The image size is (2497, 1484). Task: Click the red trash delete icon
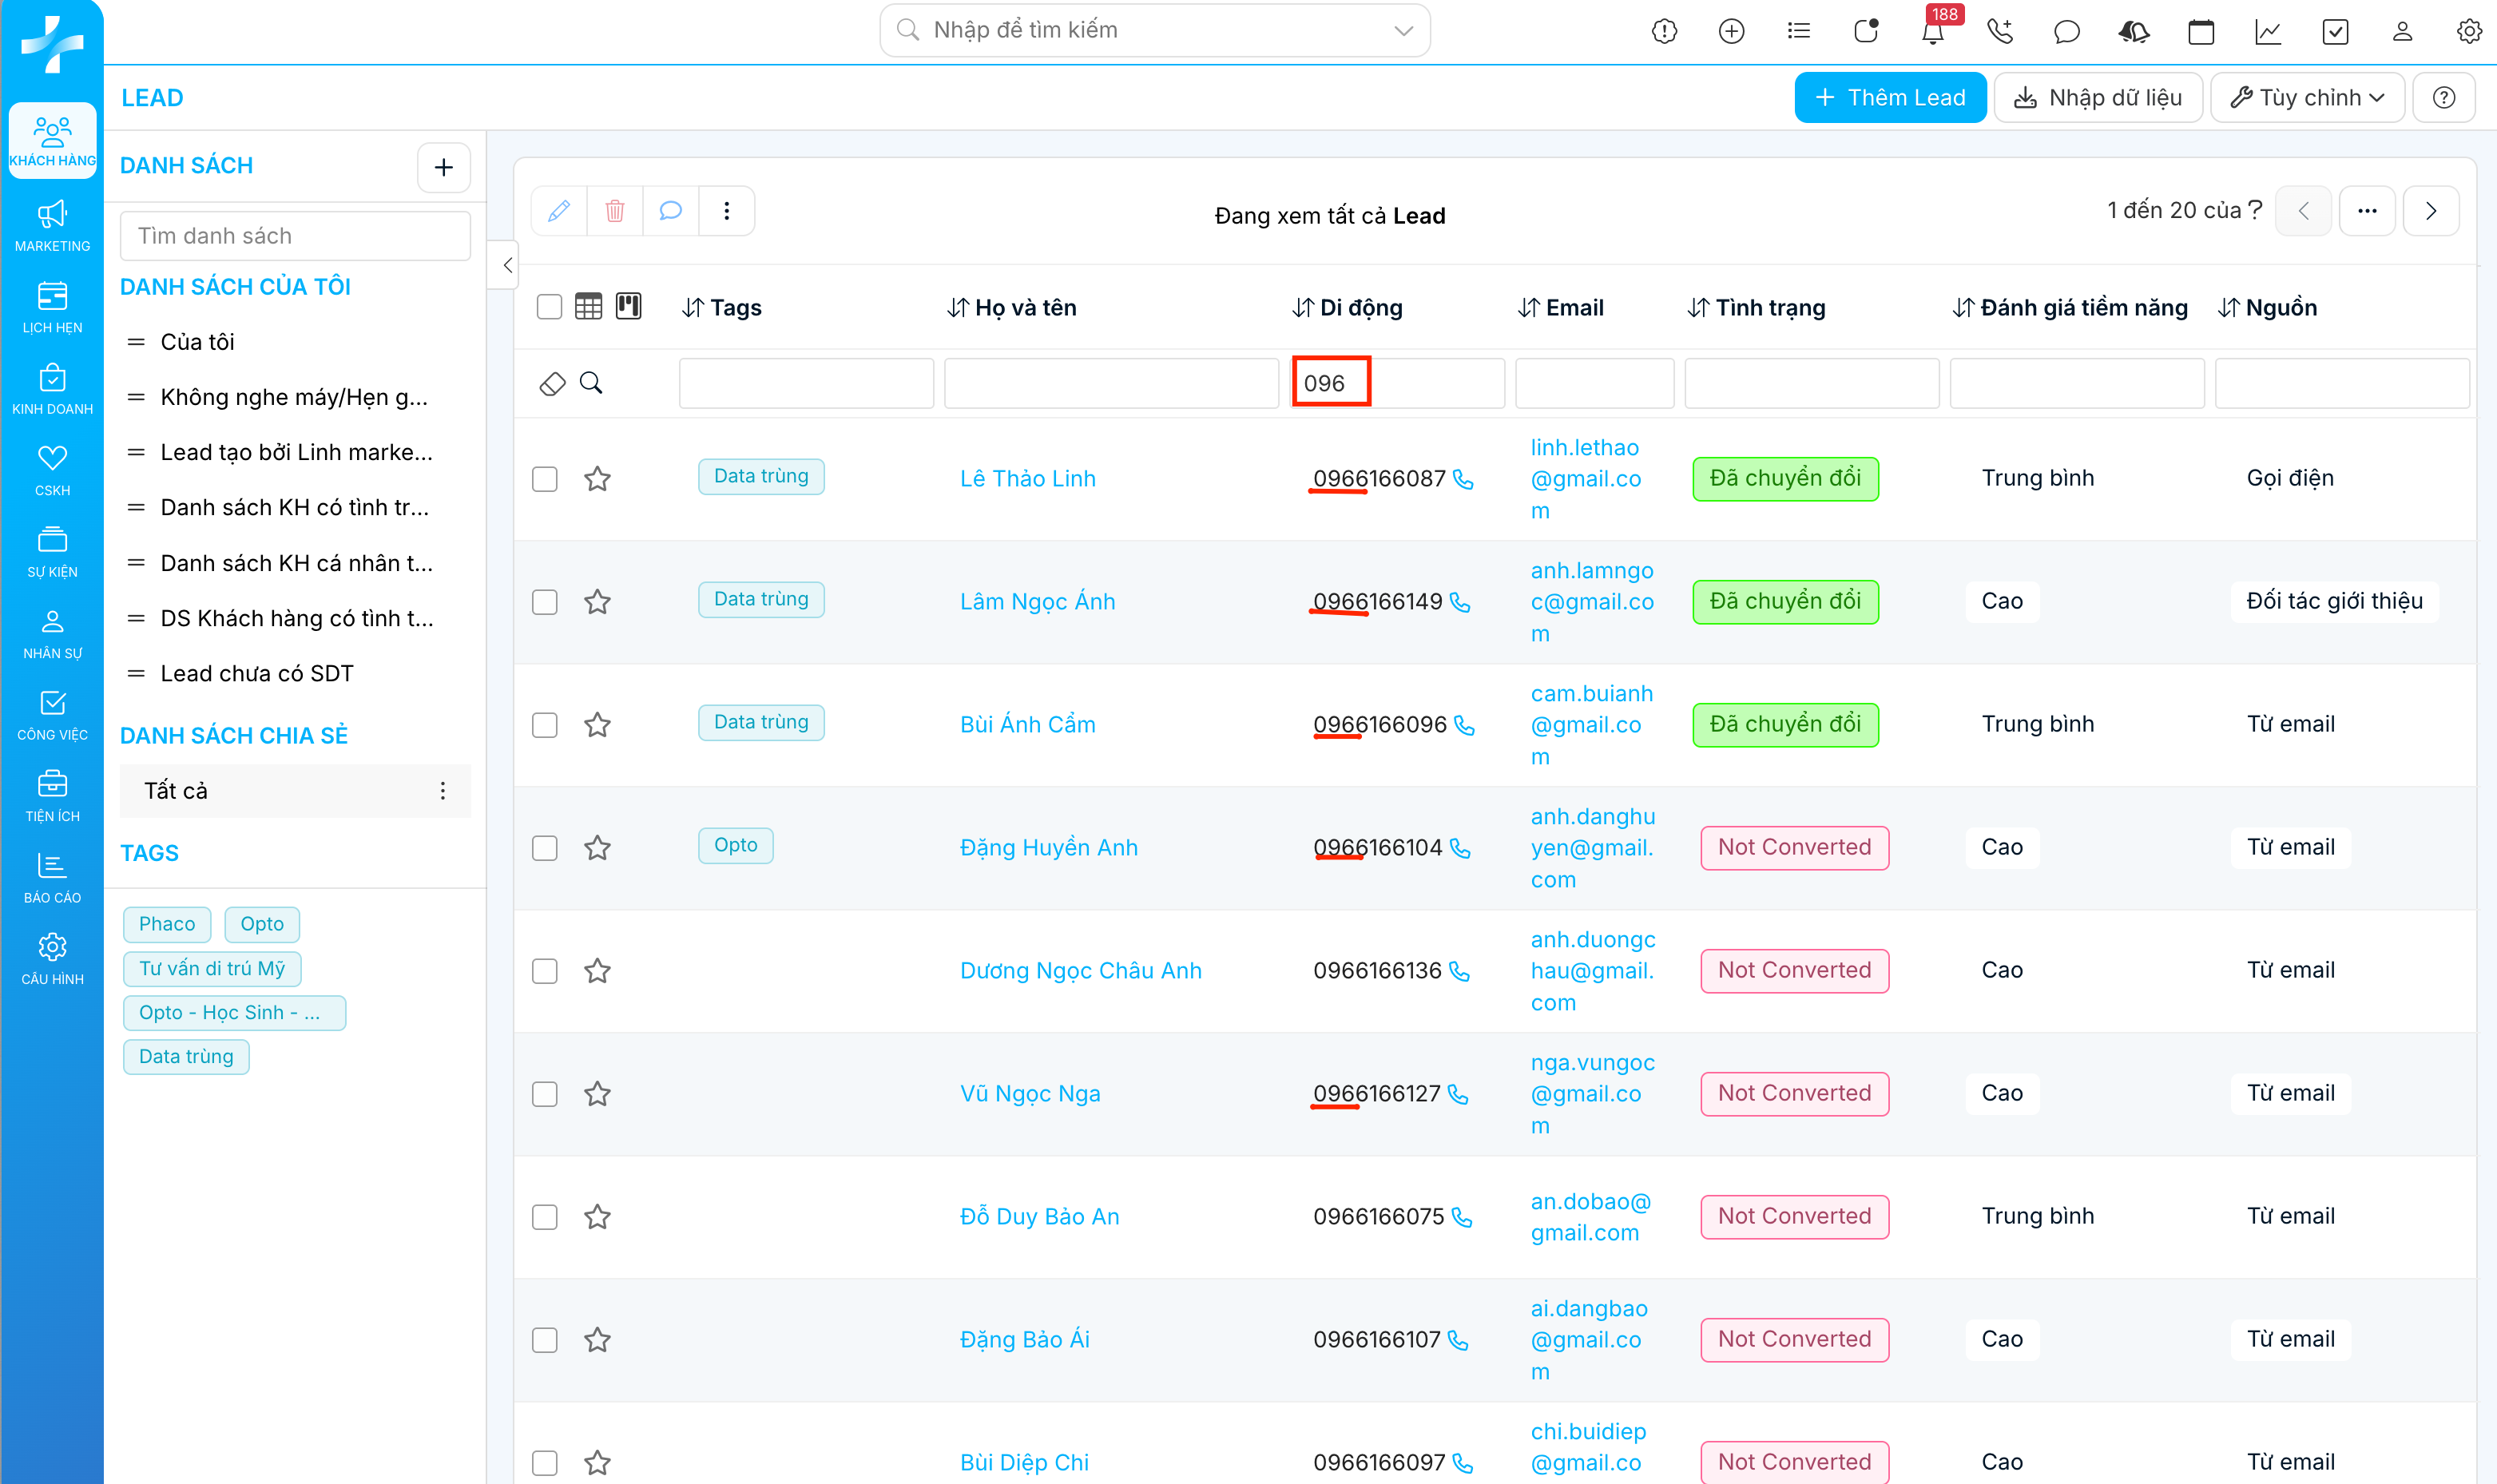click(x=614, y=211)
